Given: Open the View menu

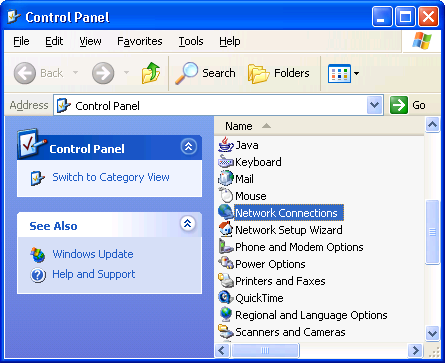Looking at the screenshot, I should click(90, 41).
